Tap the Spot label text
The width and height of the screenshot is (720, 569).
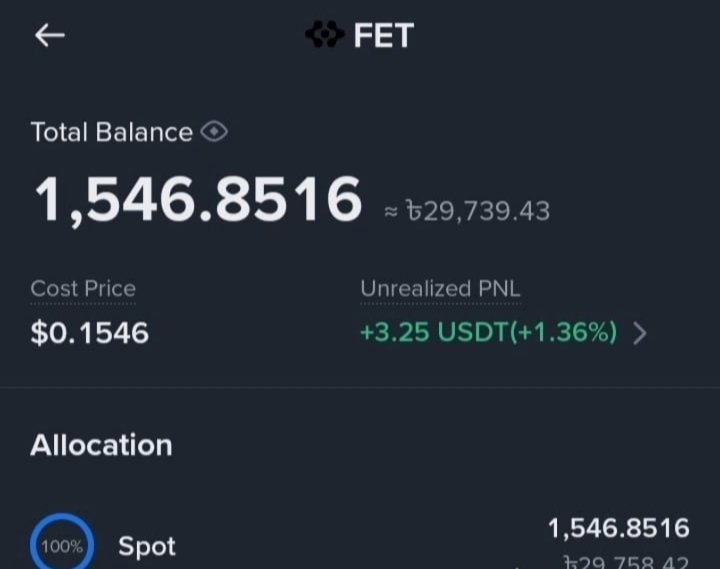(147, 546)
